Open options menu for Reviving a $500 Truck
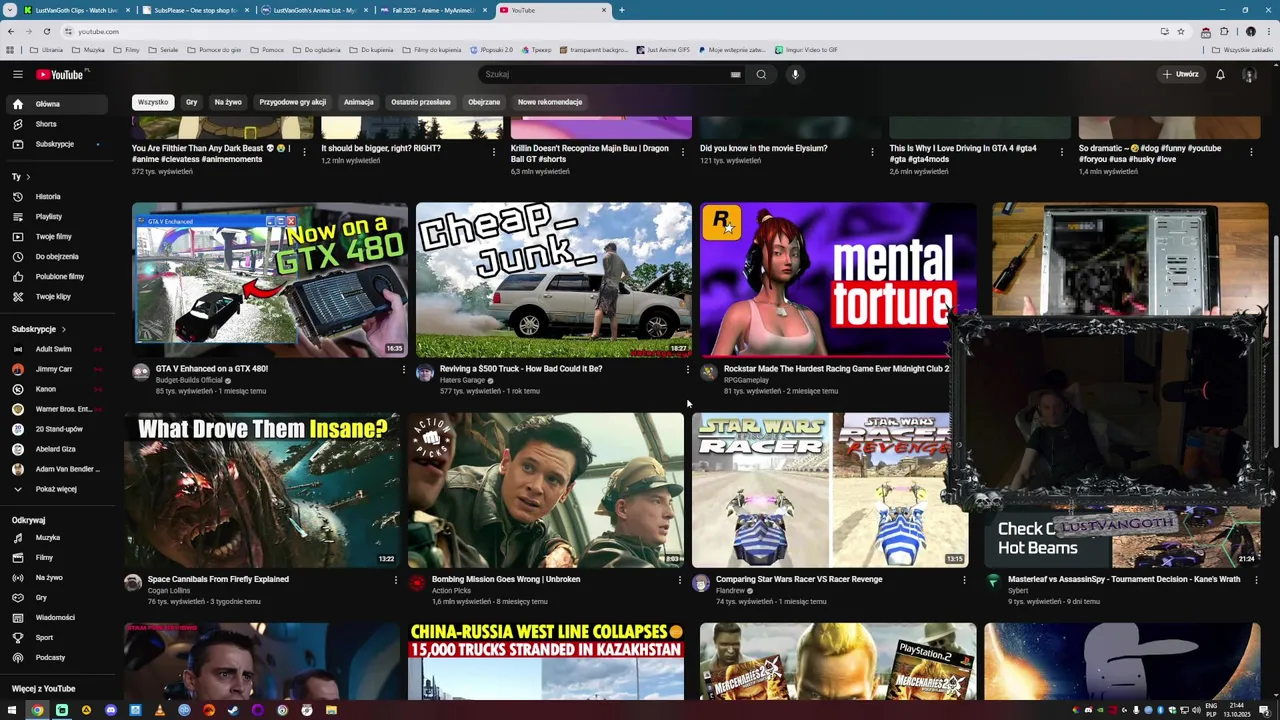 click(x=688, y=370)
